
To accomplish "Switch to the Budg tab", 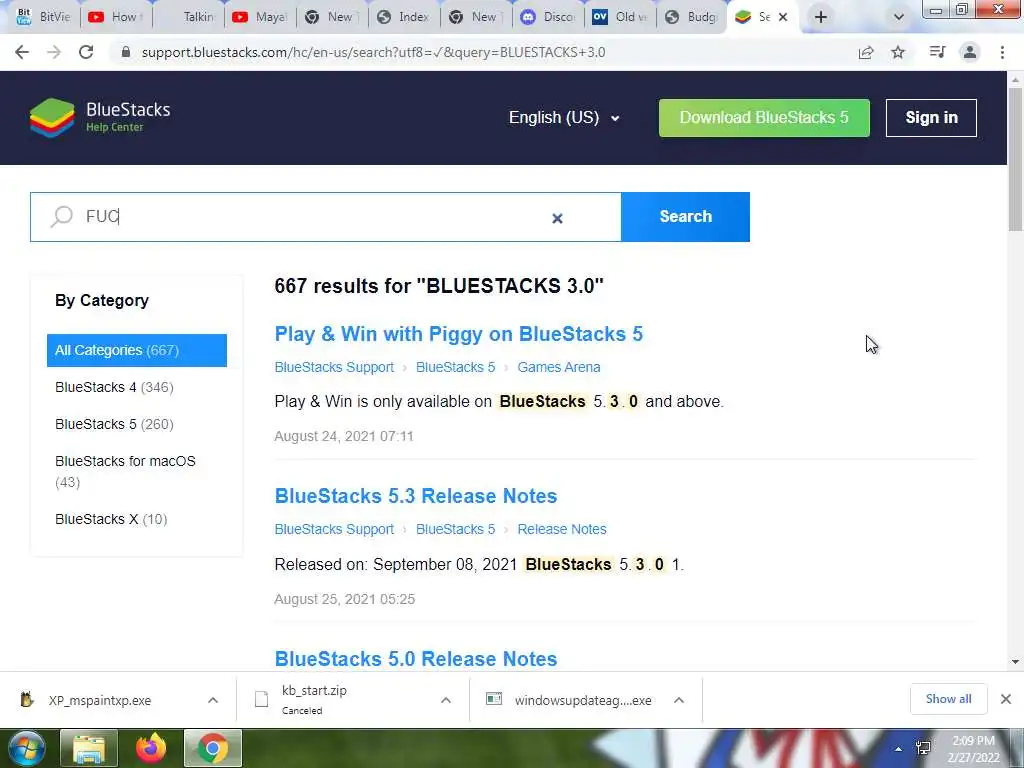I will pos(691,17).
